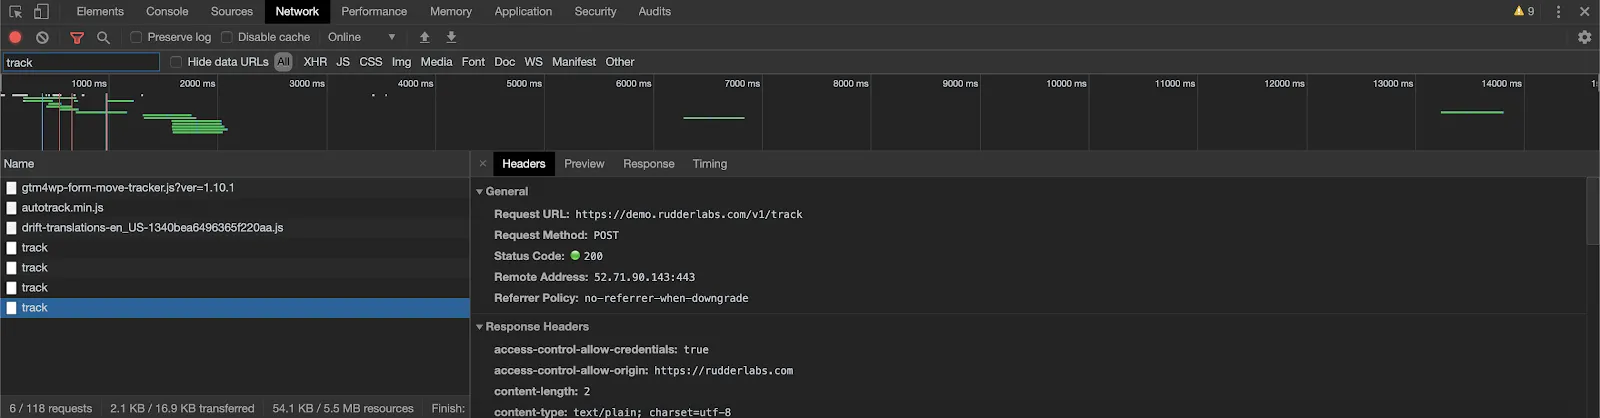
Task: Click the Remote Address value 52.71.90.143:443
Action: [644, 277]
